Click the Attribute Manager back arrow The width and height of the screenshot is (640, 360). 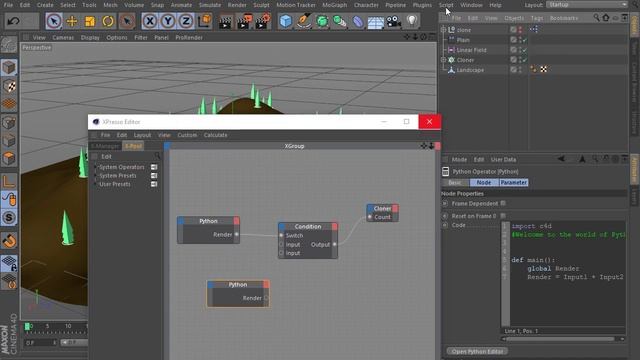(561, 159)
